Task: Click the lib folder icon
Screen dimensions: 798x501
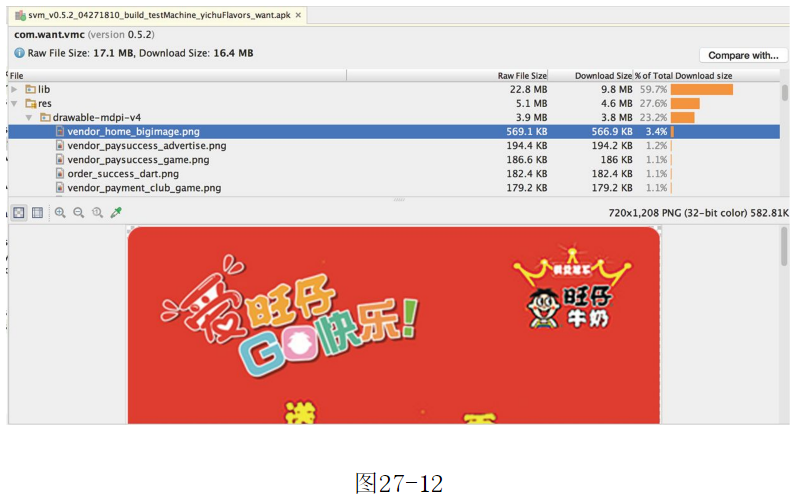Action: pos(30,89)
